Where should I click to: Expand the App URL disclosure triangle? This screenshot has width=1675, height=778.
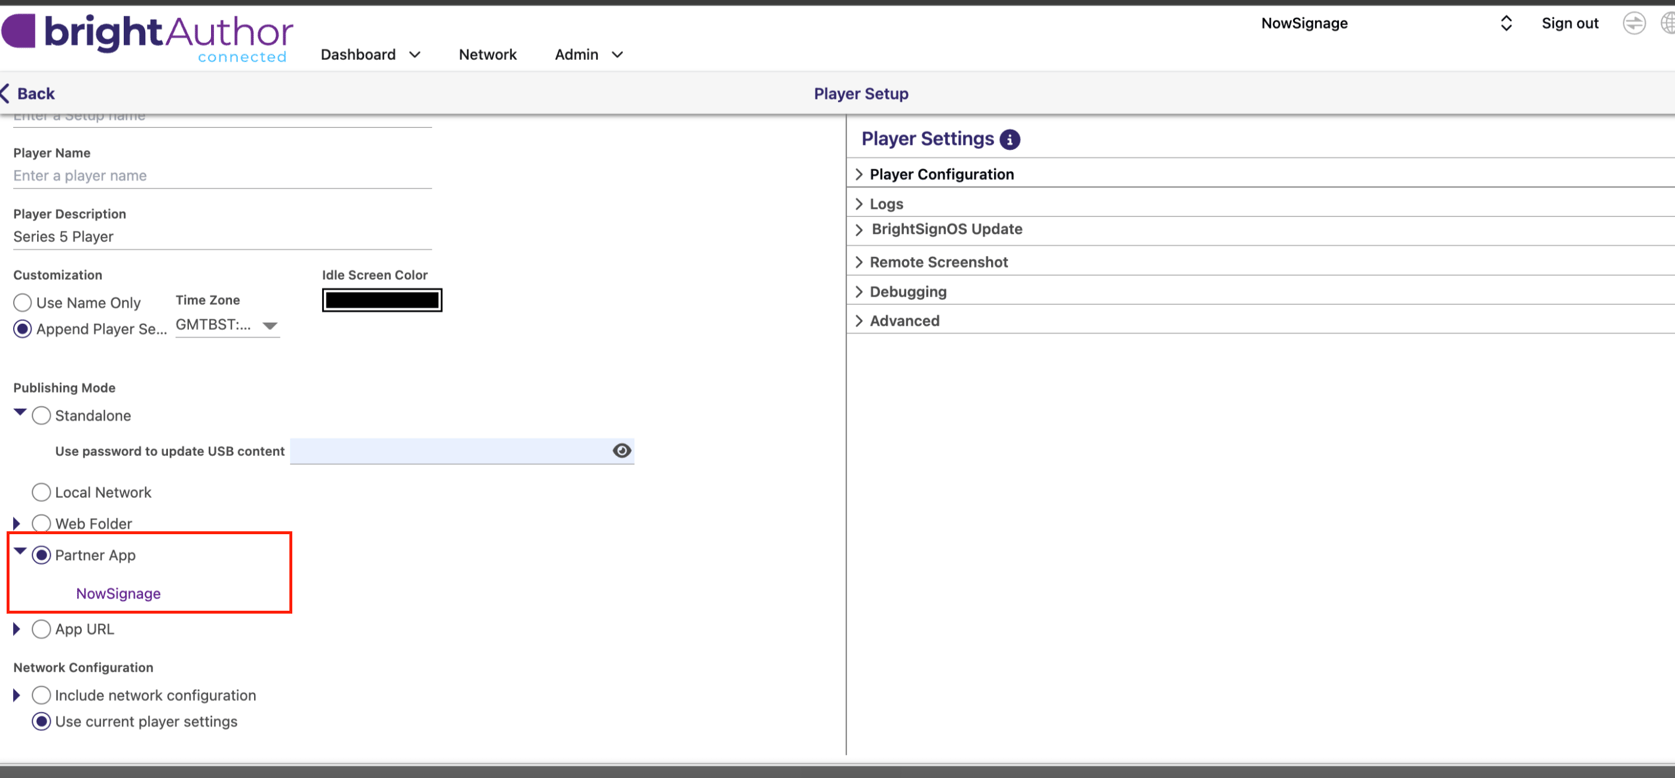[17, 629]
